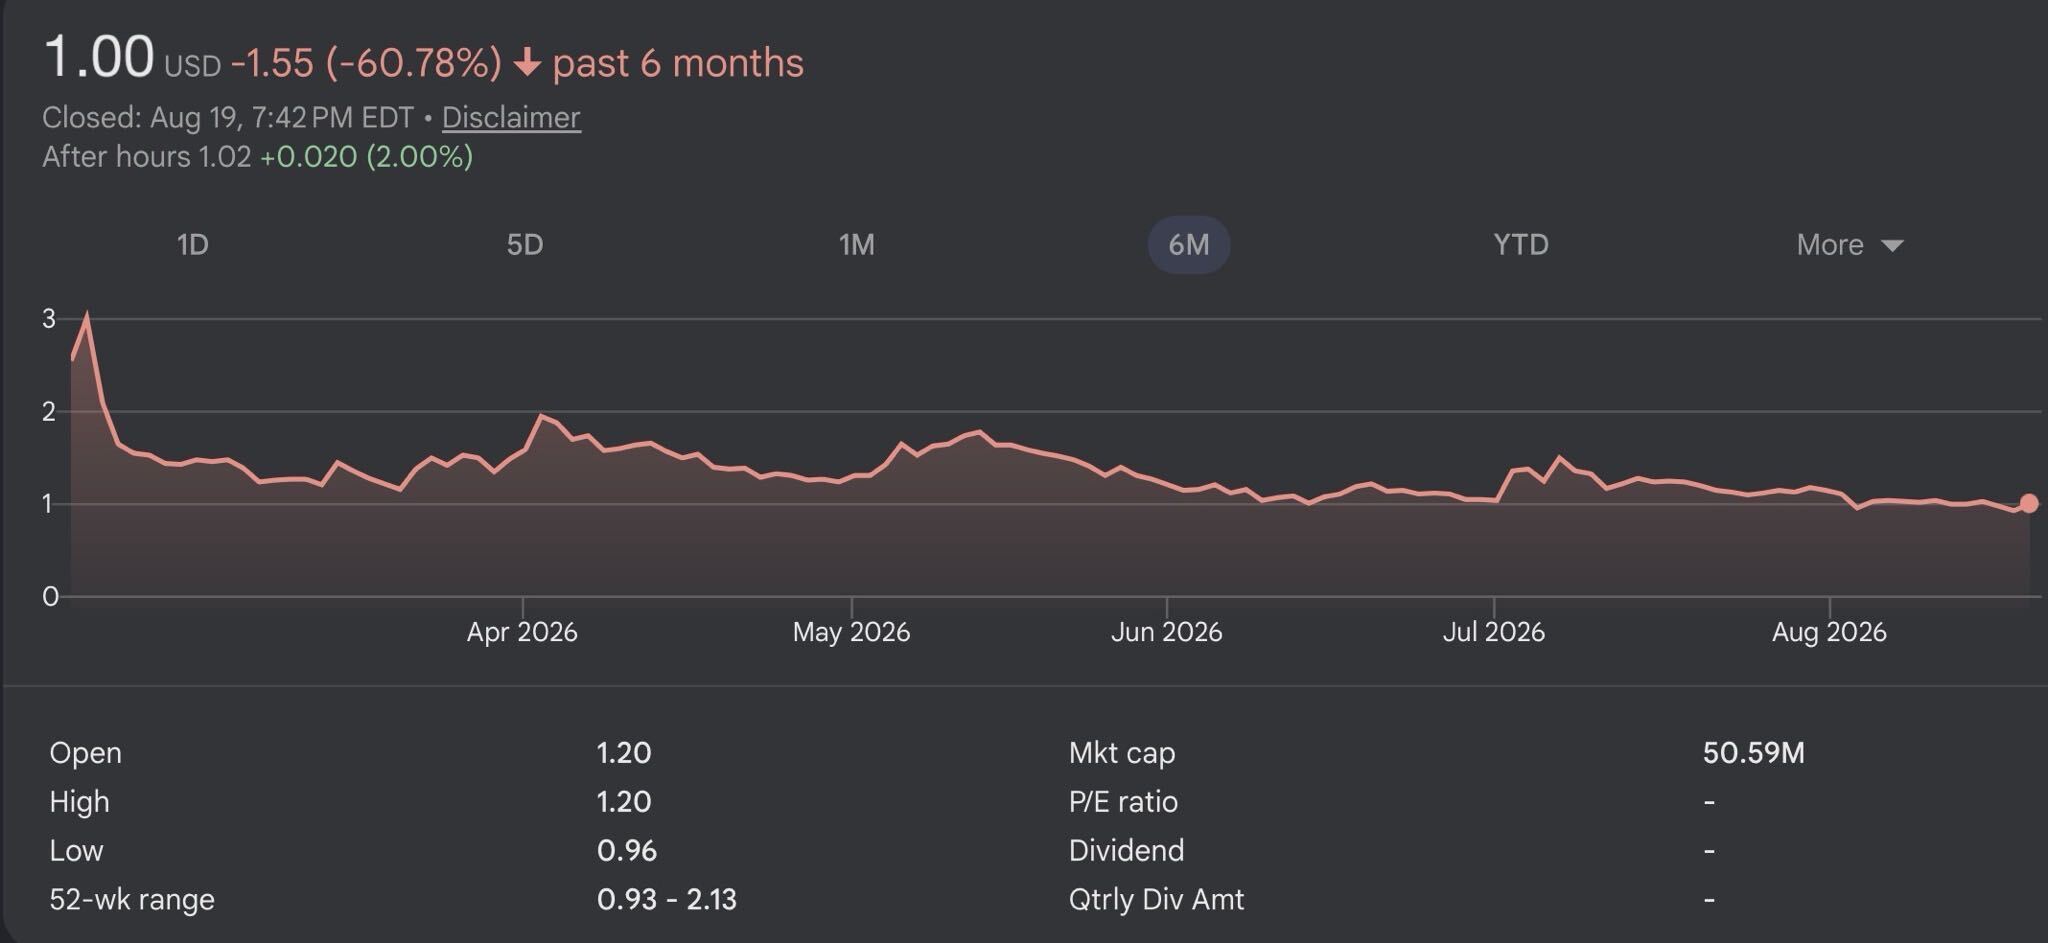Screen dimensions: 2048x943
Task: Select the highlighted 6M range tab
Action: click(1189, 245)
